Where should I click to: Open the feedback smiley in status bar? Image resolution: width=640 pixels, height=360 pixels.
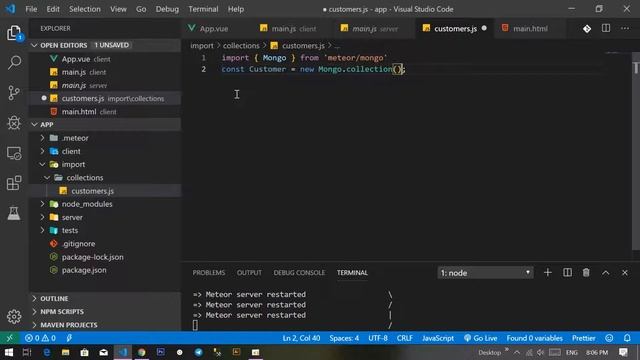coord(609,338)
